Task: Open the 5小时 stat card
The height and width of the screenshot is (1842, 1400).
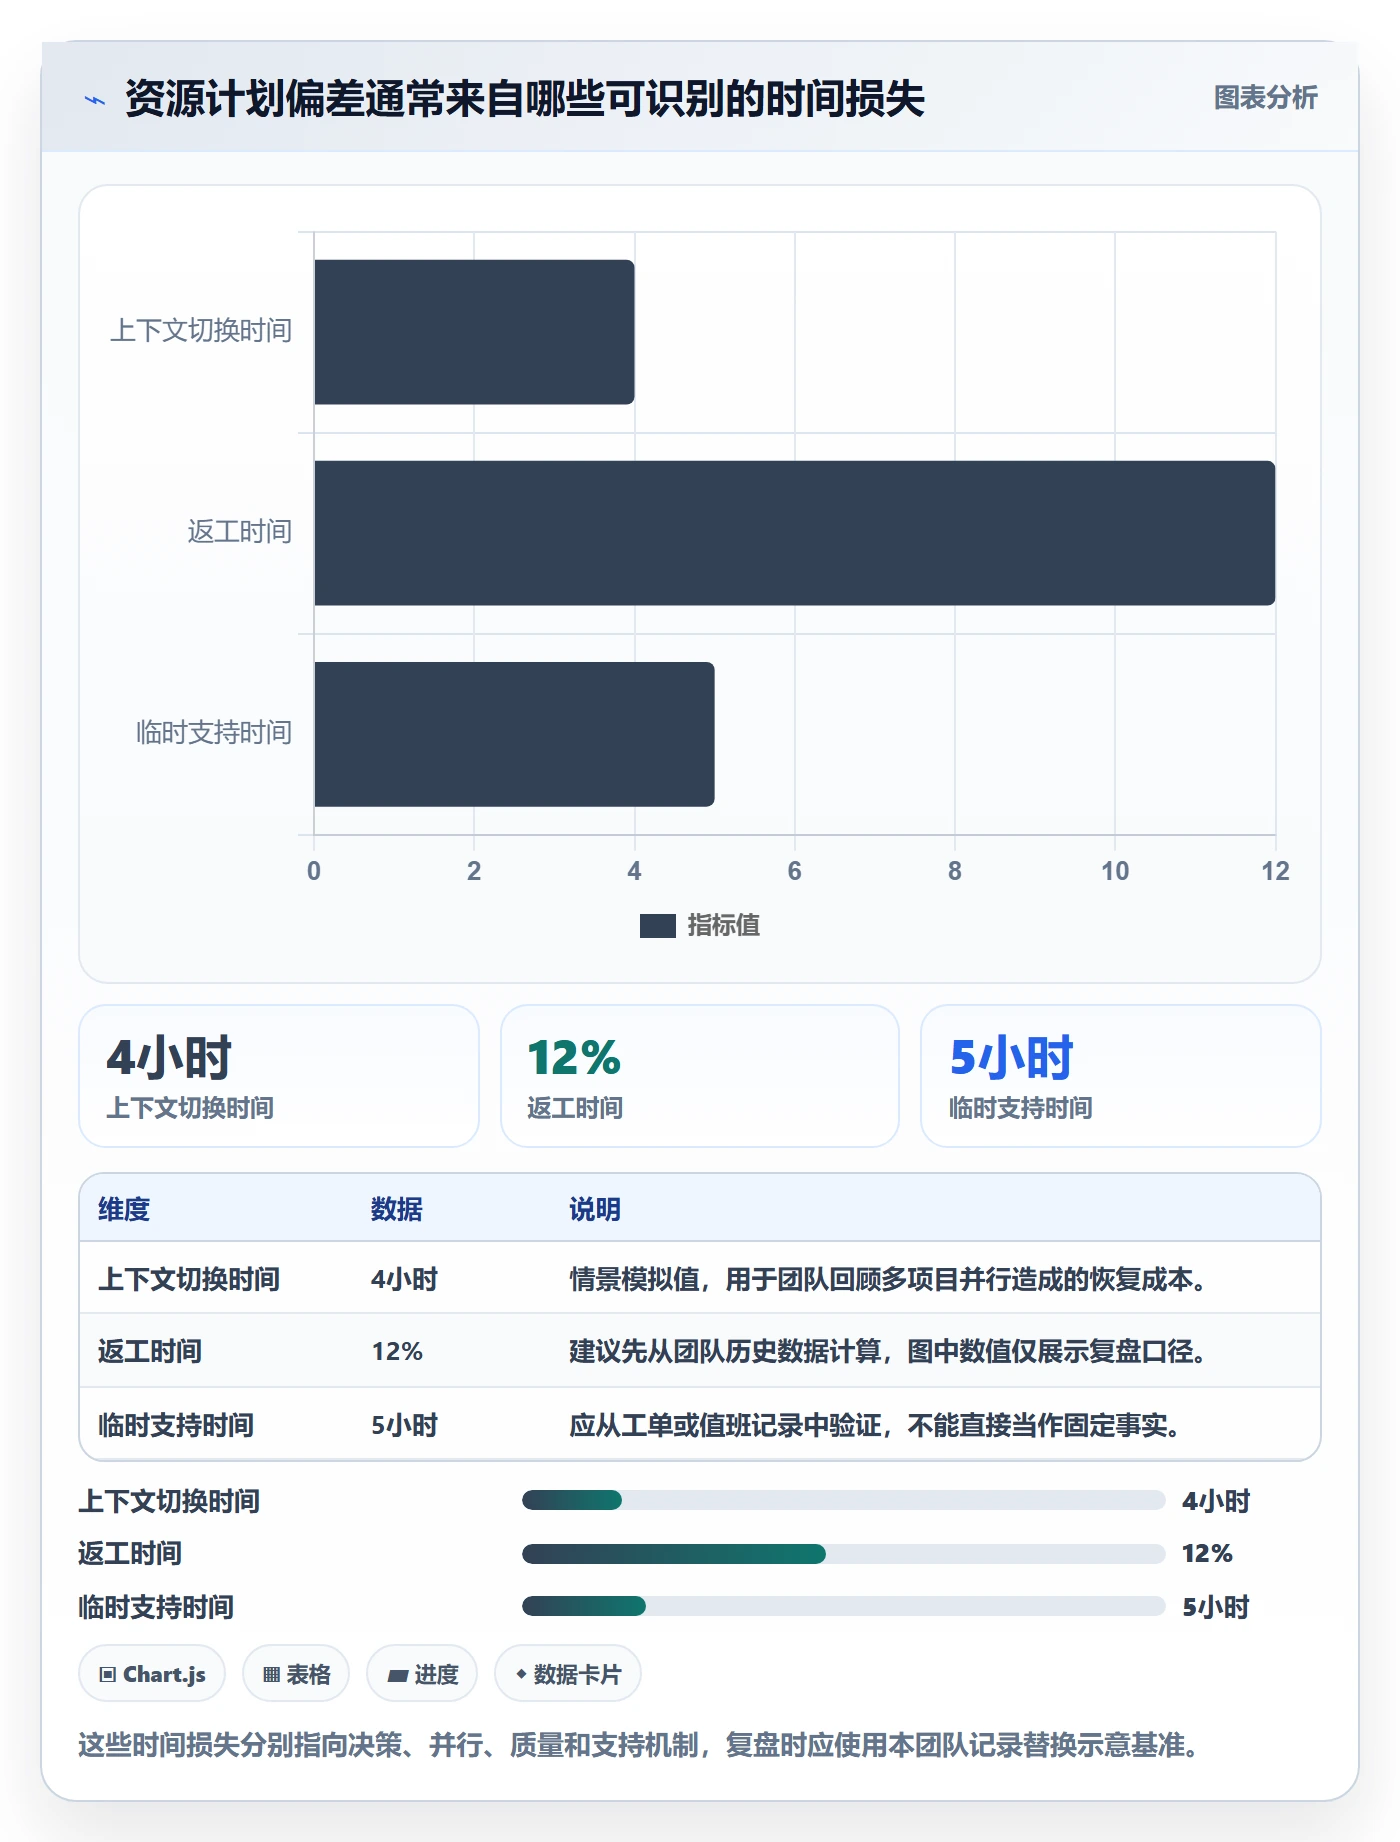Action: (1121, 1076)
